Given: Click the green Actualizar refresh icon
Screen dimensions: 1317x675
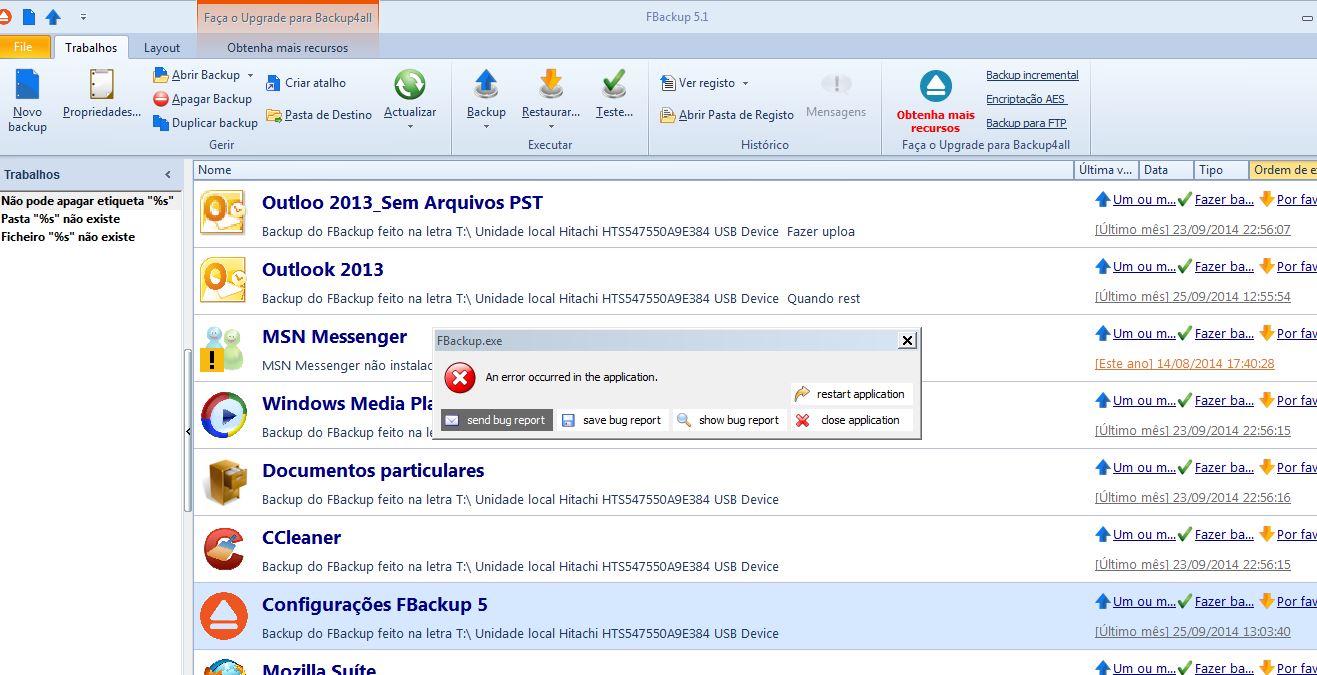Looking at the screenshot, I should click(410, 84).
